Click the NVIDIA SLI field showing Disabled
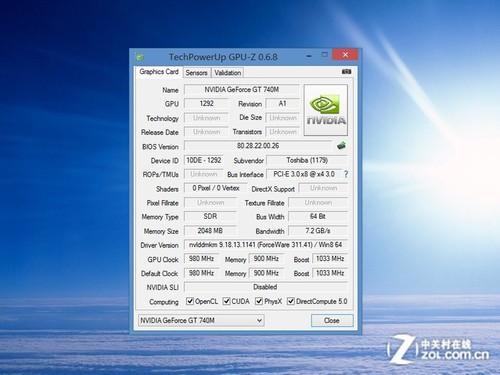This screenshot has width=500, height=375. pyautogui.click(x=266, y=287)
